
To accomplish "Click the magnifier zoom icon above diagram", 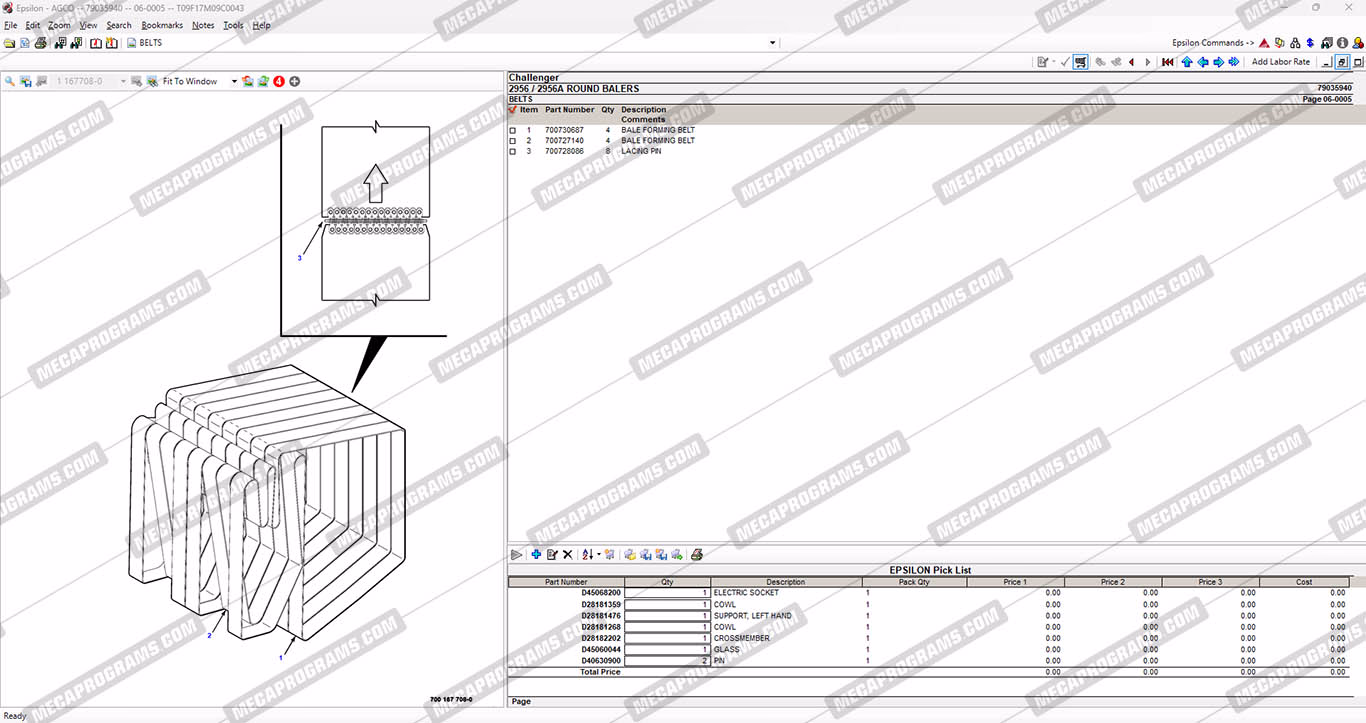I will point(9,81).
